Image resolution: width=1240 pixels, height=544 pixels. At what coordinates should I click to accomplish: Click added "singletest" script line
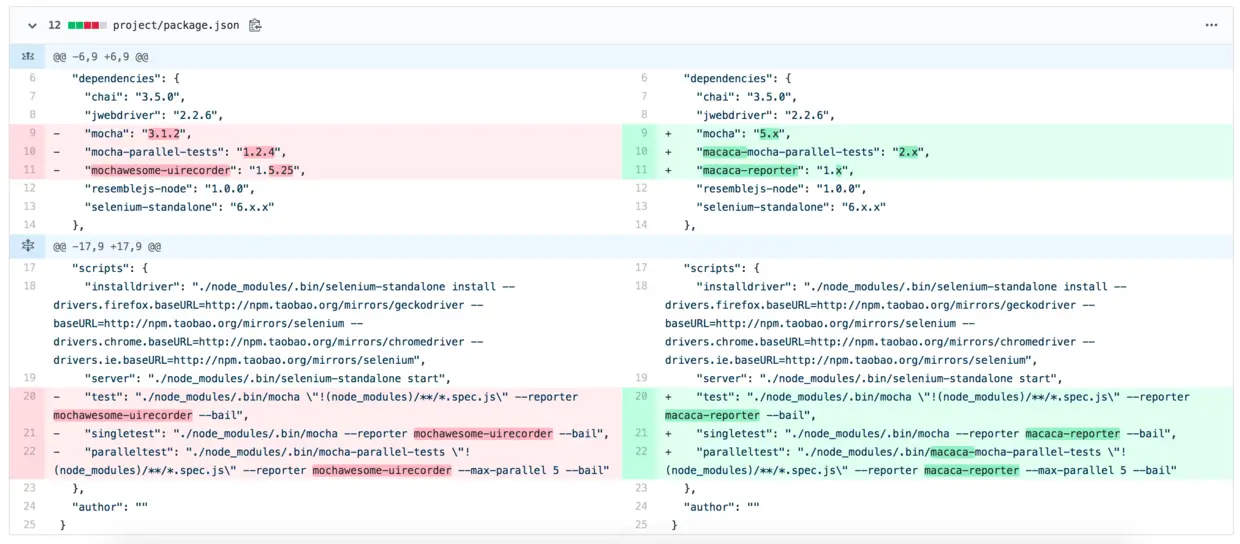pyautogui.click(x=945, y=434)
